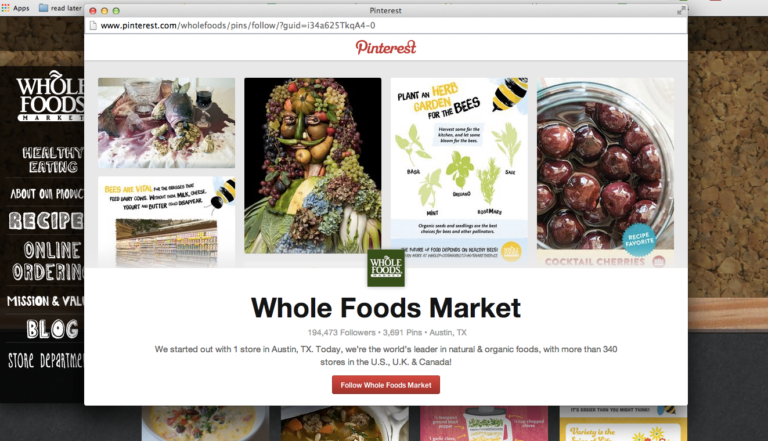Click the Recipe Favorite teal badge

tap(639, 240)
